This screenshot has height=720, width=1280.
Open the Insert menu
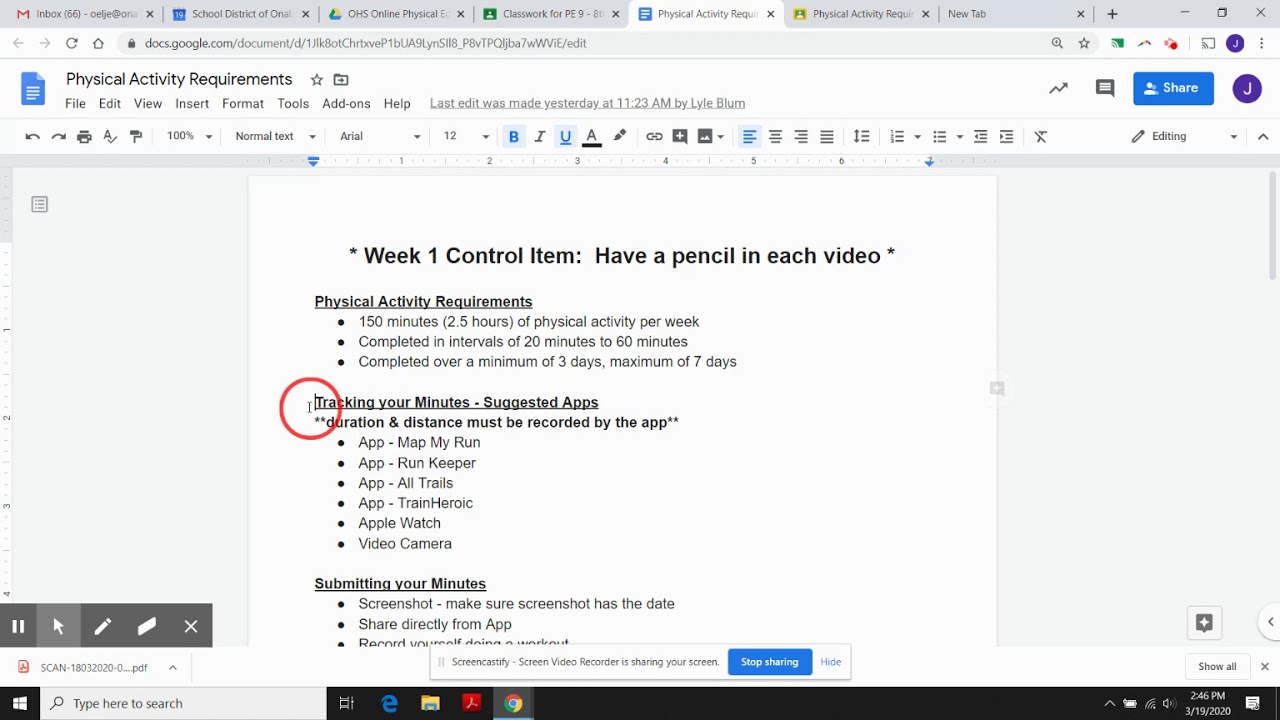coord(192,103)
